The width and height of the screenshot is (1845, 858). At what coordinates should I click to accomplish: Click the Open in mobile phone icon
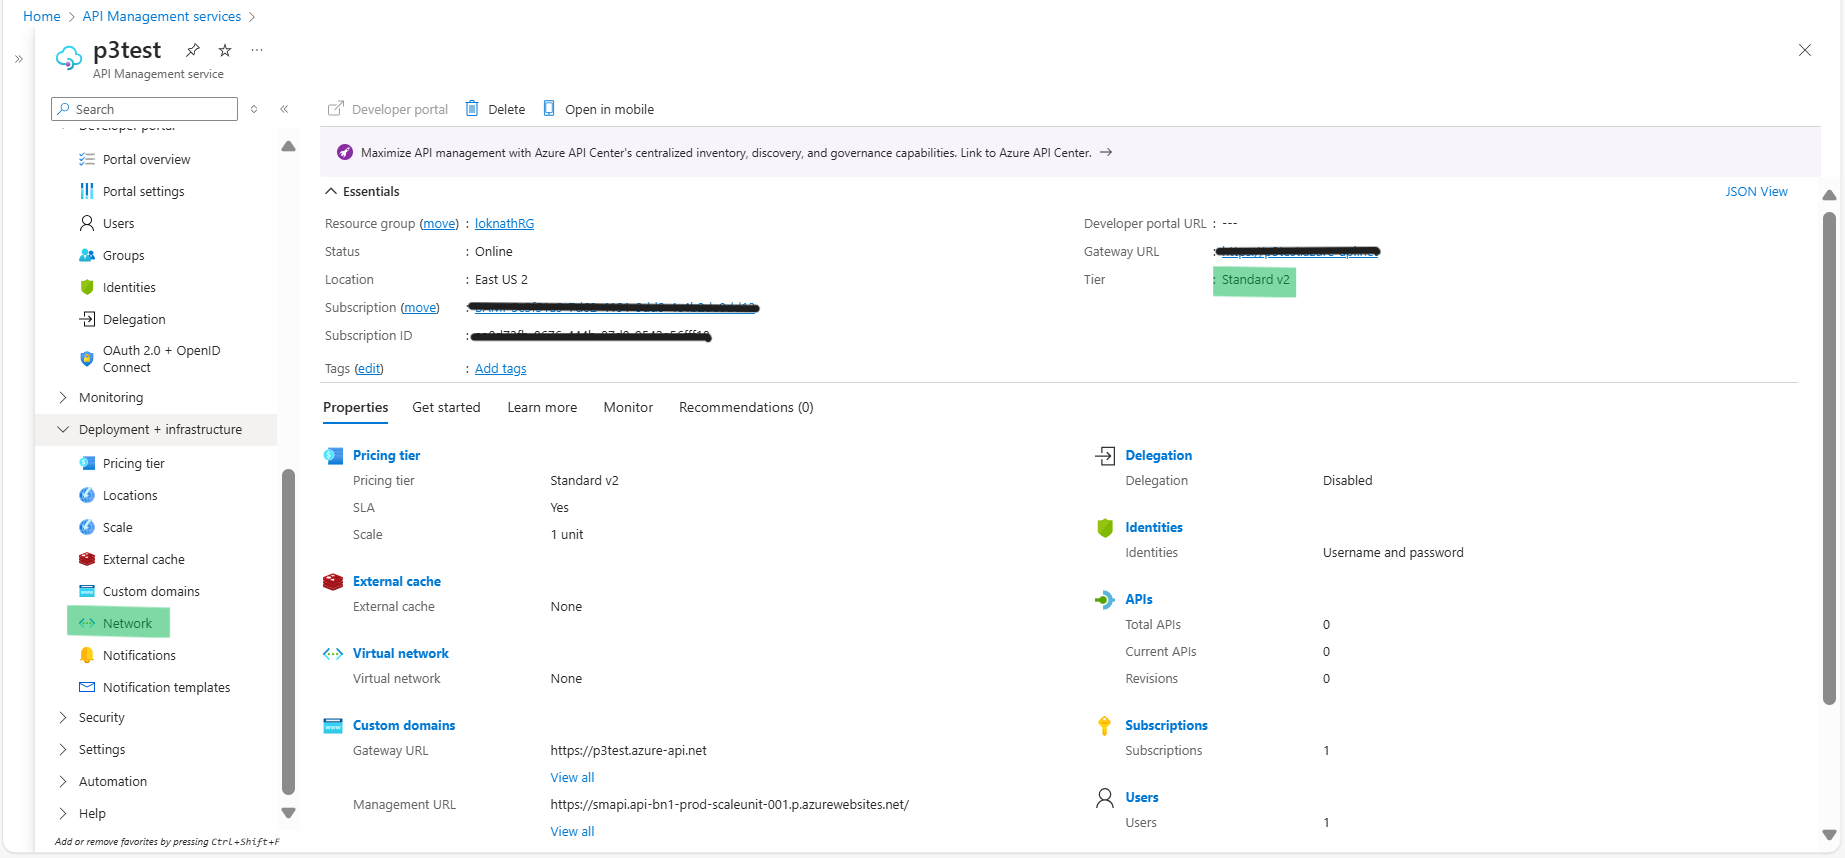[549, 108]
